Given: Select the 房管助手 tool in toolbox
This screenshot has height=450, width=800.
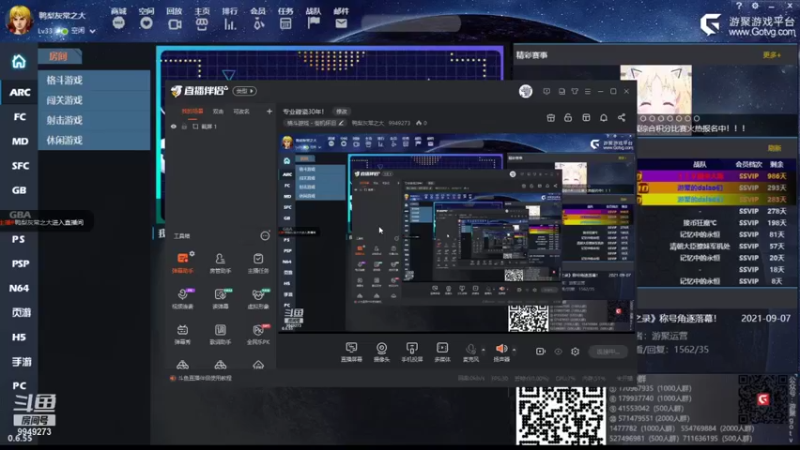Looking at the screenshot, I should pyautogui.click(x=220, y=263).
